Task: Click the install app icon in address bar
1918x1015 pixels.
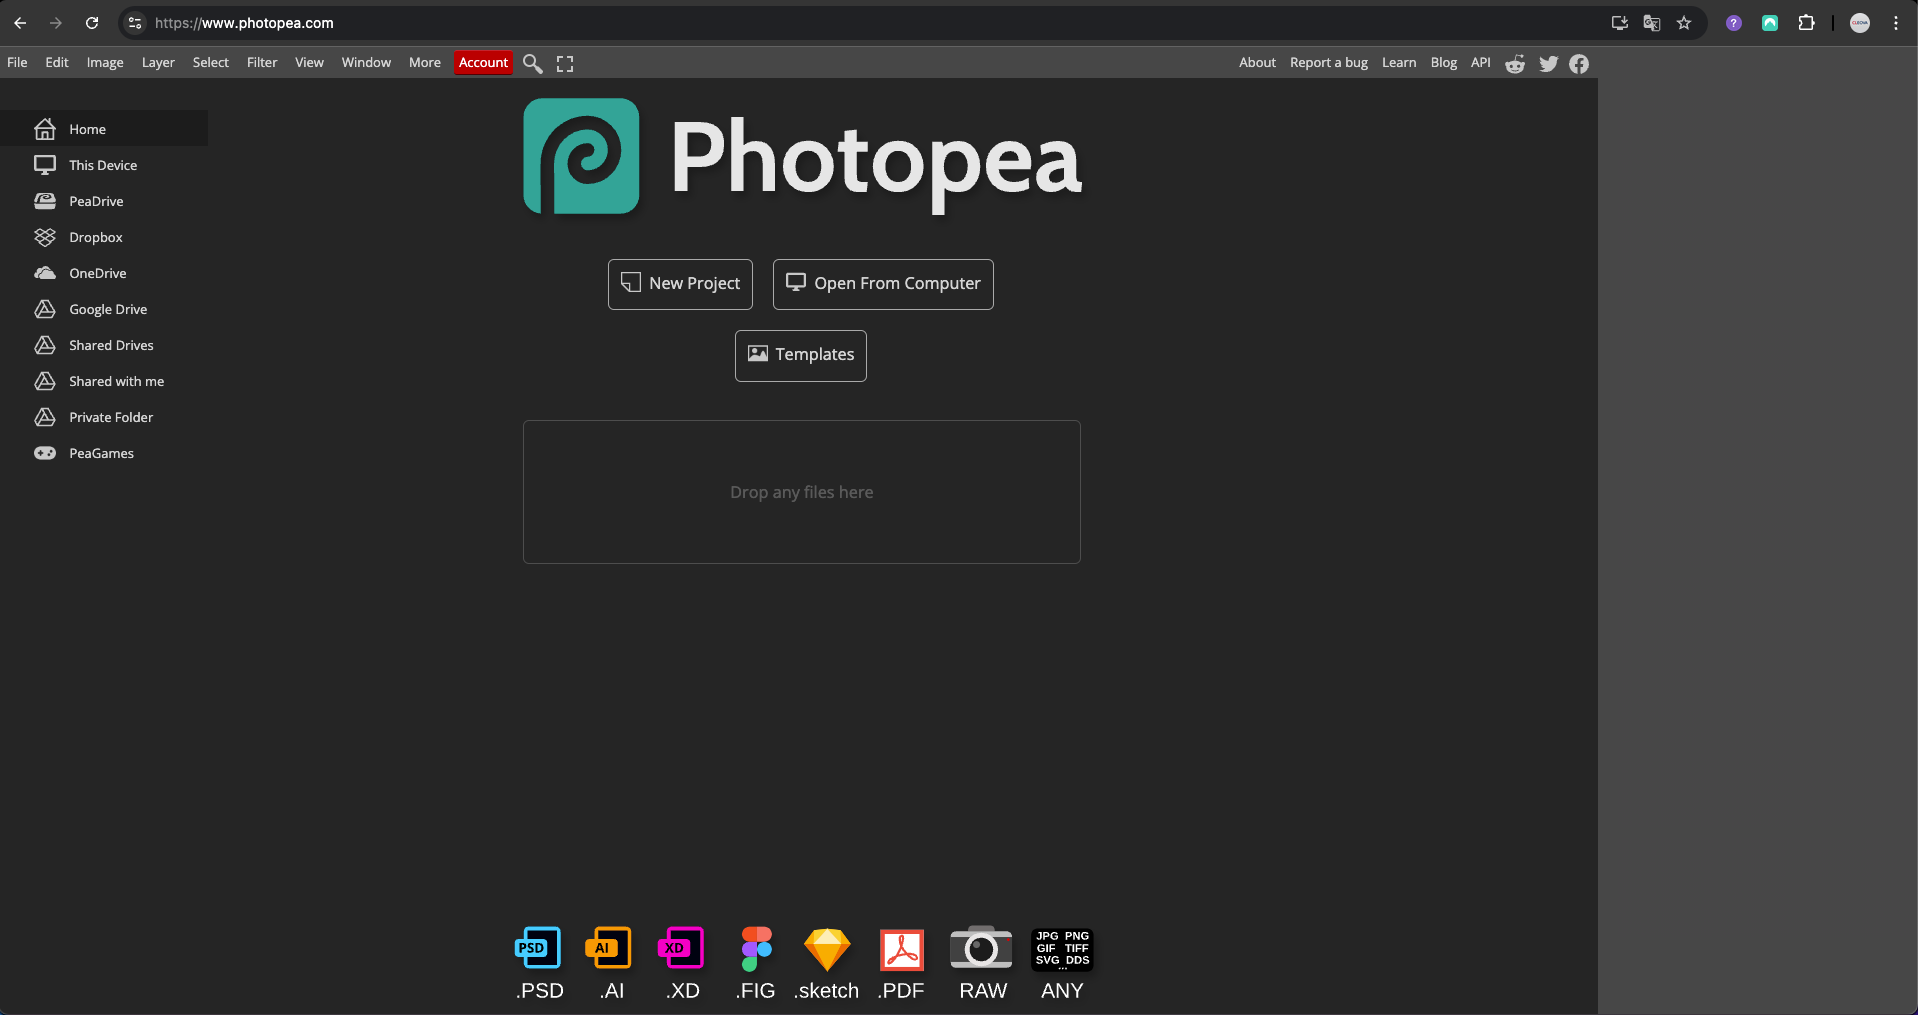Action: pyautogui.click(x=1620, y=23)
